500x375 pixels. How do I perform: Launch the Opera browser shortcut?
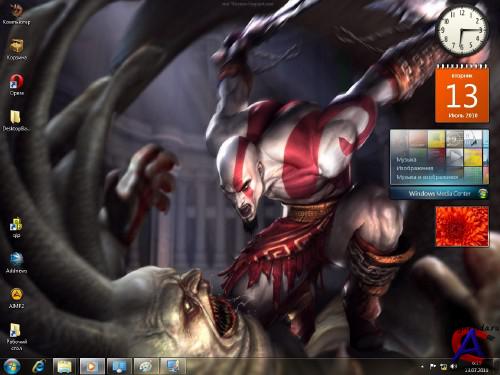[x=16, y=85]
